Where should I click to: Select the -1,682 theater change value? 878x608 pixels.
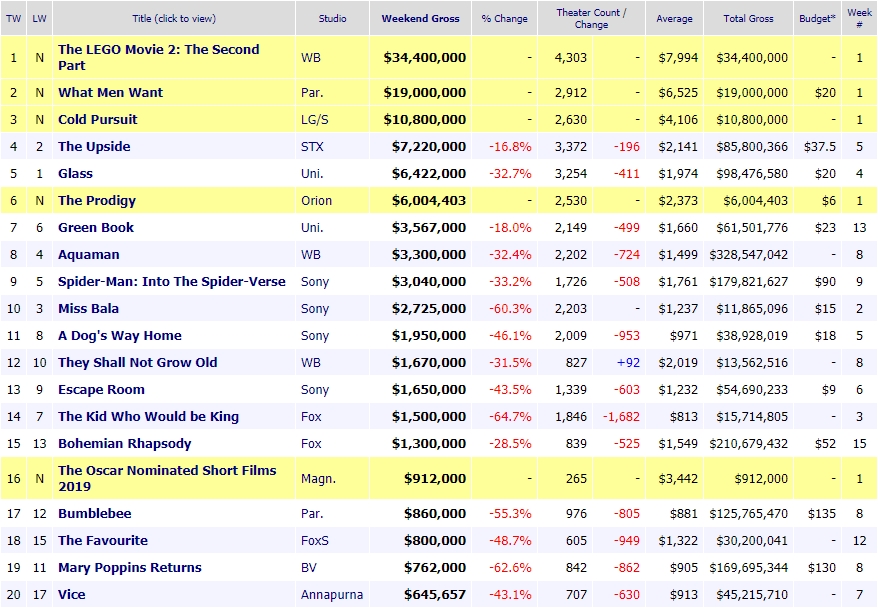[x=621, y=417]
